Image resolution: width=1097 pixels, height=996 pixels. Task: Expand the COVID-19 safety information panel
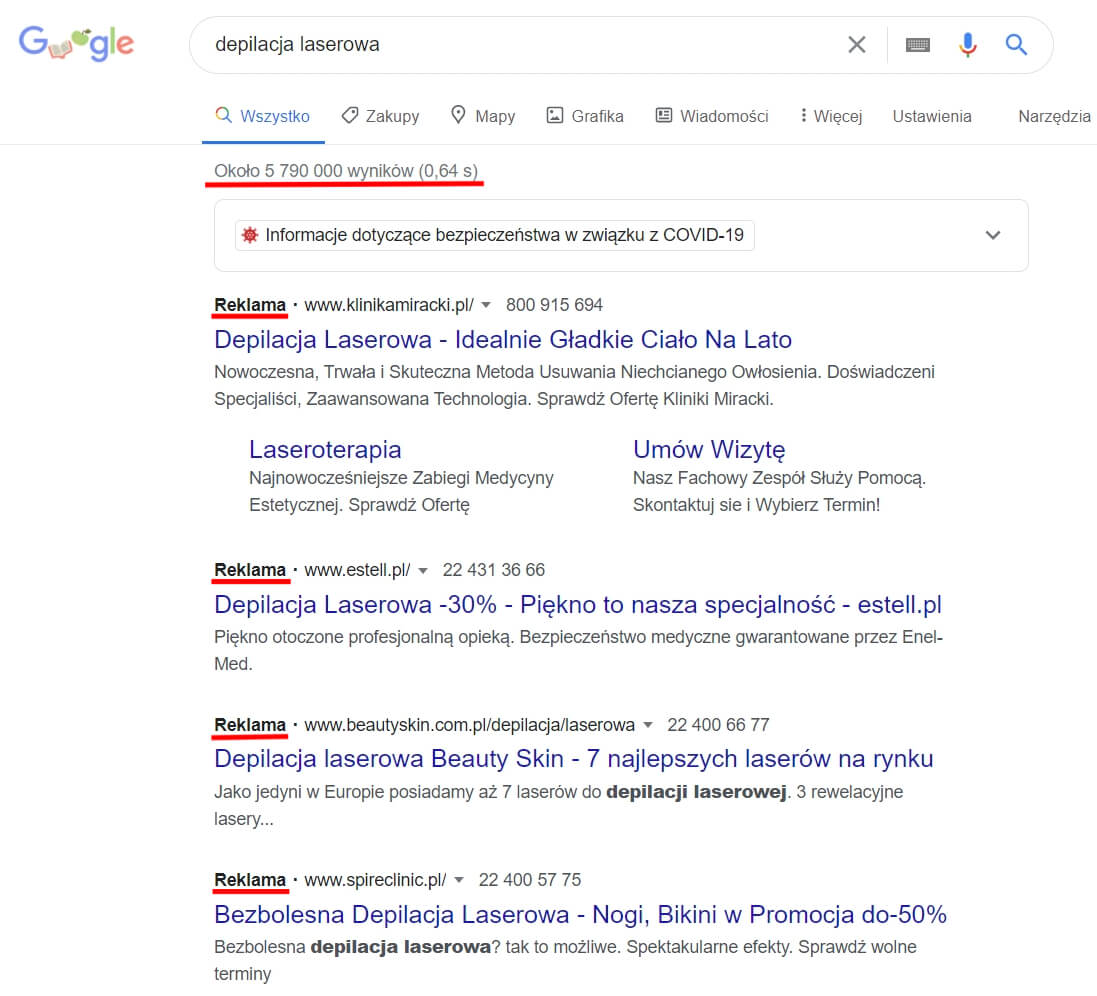click(992, 235)
